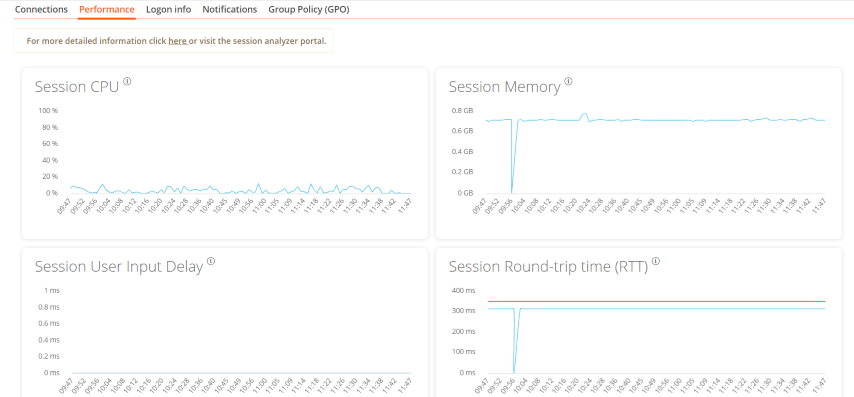Click the Session Memory info icon
This screenshot has height=397, width=854.
point(568,81)
